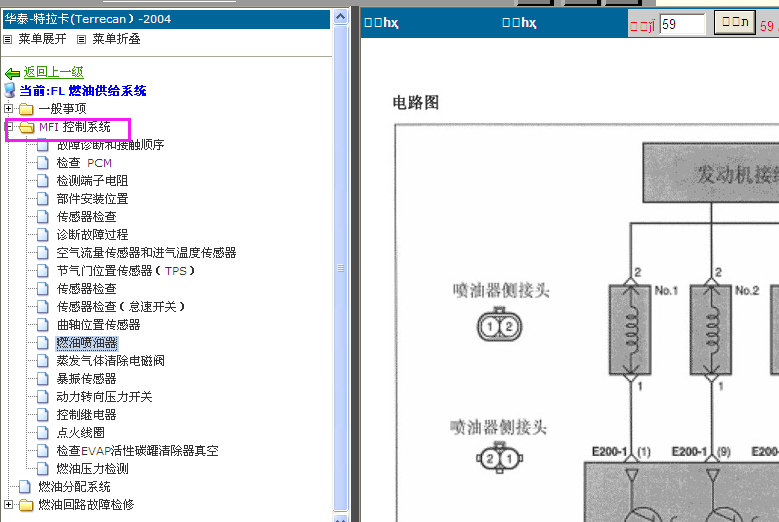Open the 动力转向压力开关 page

(x=104, y=396)
